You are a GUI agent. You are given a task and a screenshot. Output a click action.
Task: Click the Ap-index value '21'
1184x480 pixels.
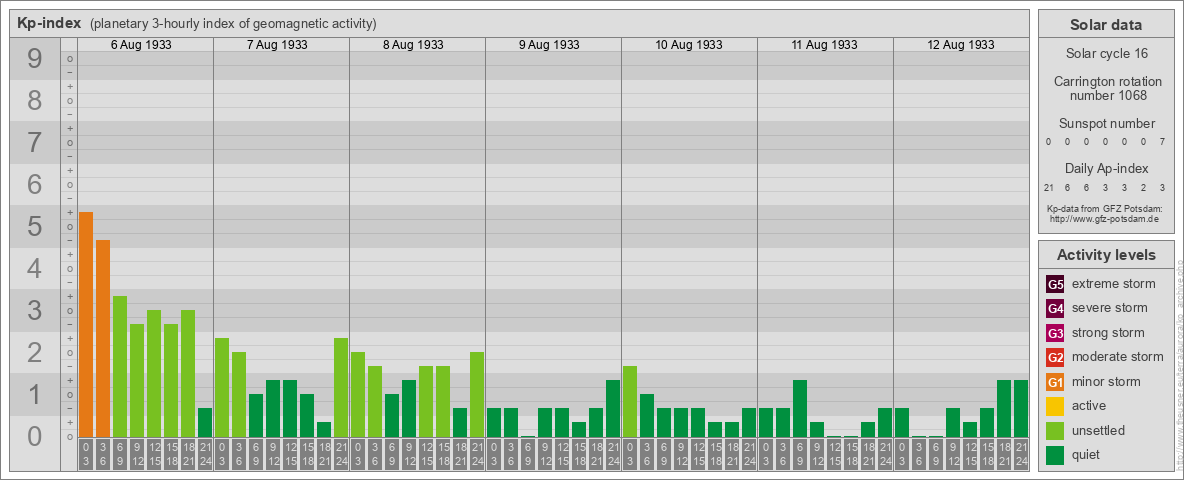click(1049, 187)
